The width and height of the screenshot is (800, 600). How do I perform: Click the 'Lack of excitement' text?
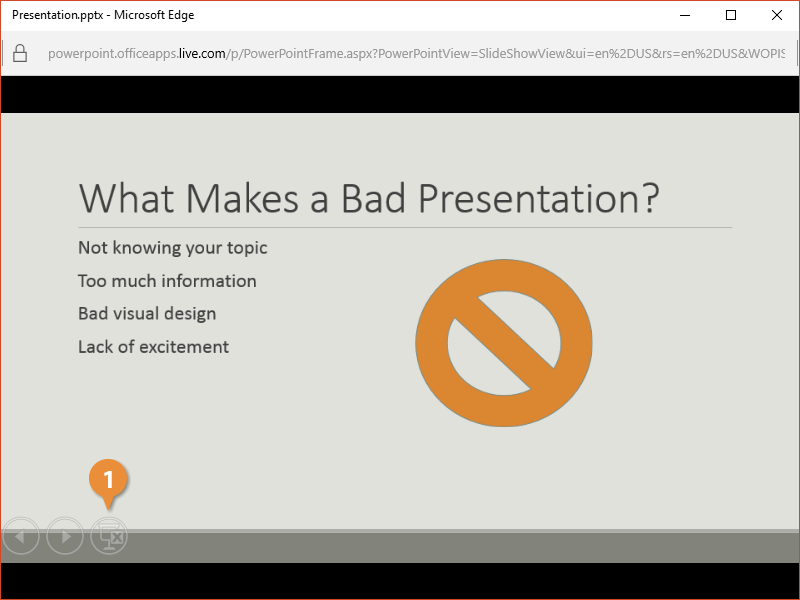pos(153,347)
